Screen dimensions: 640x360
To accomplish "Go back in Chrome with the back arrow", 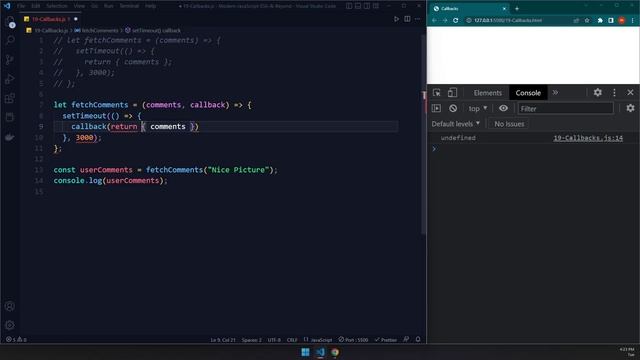I will click(x=434, y=20).
